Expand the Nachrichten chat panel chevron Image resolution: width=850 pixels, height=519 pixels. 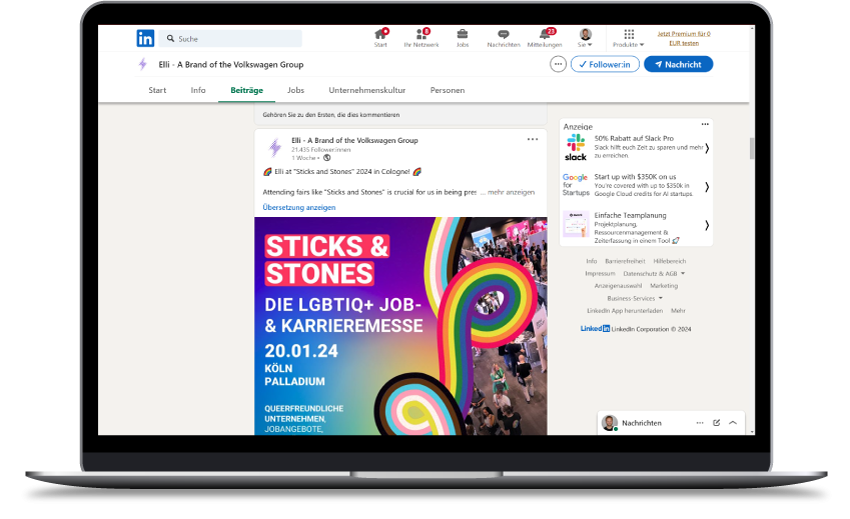pyautogui.click(x=733, y=422)
